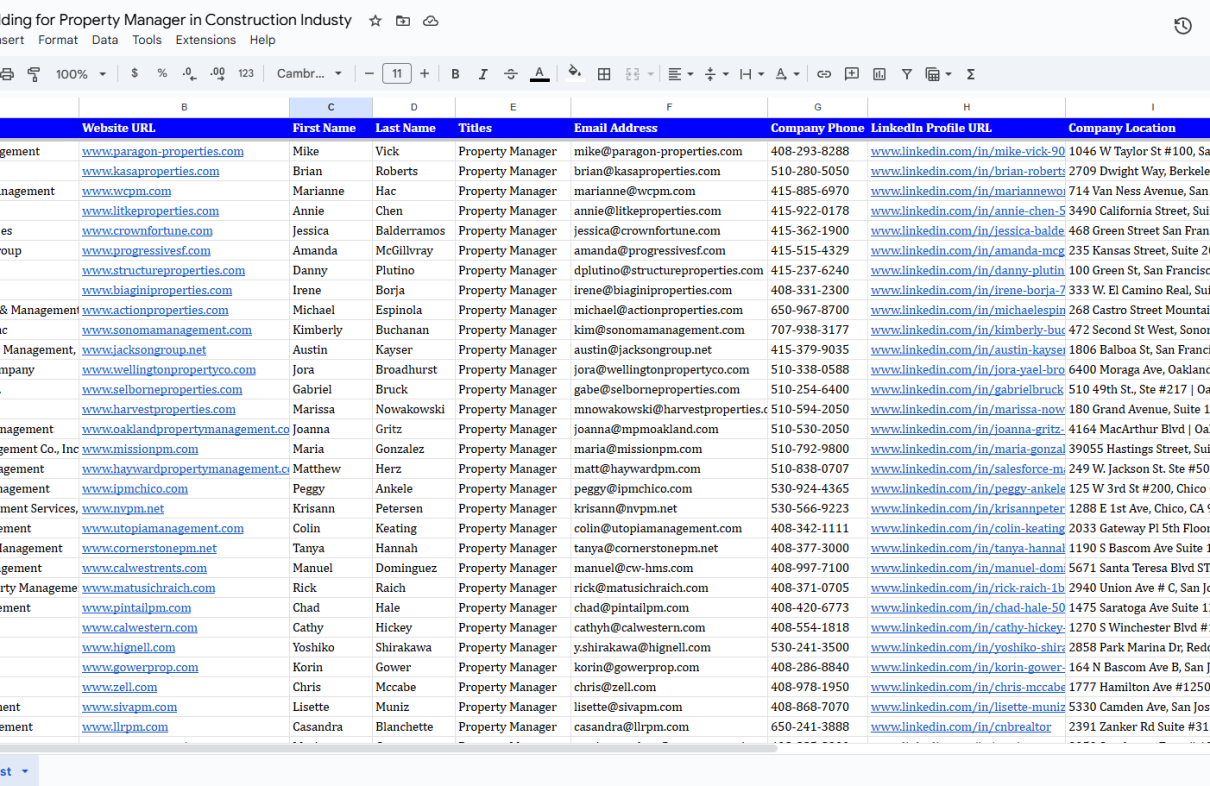1210x786 pixels.
Task: Select column B header
Action: pyautogui.click(x=184, y=107)
